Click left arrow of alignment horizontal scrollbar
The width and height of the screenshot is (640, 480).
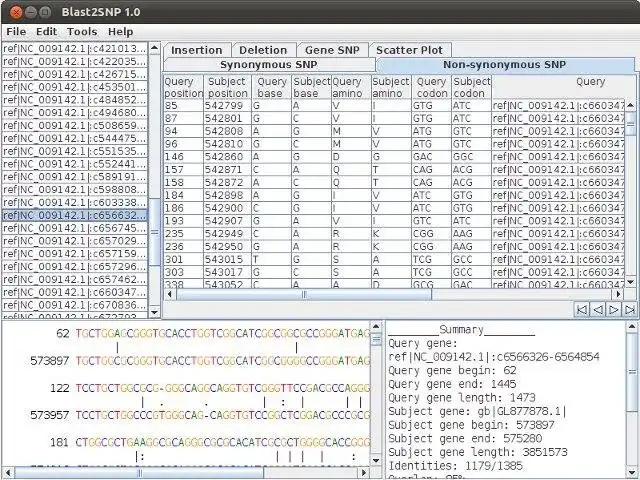8,473
